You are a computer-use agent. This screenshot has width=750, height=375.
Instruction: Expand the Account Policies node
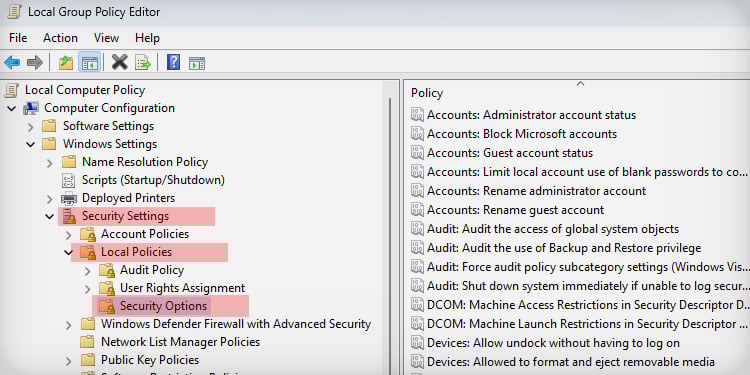point(68,235)
